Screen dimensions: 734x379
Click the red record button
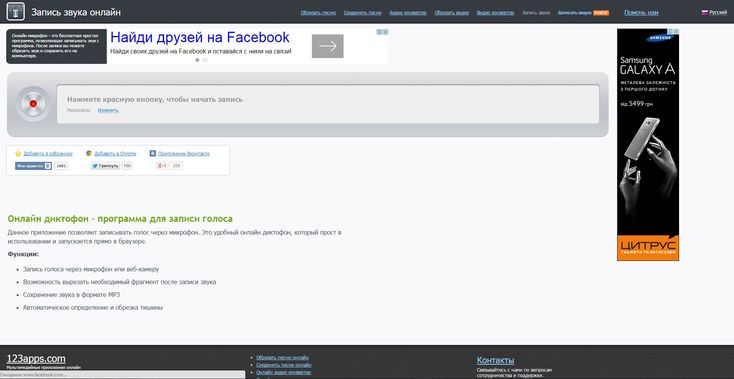(x=33, y=104)
